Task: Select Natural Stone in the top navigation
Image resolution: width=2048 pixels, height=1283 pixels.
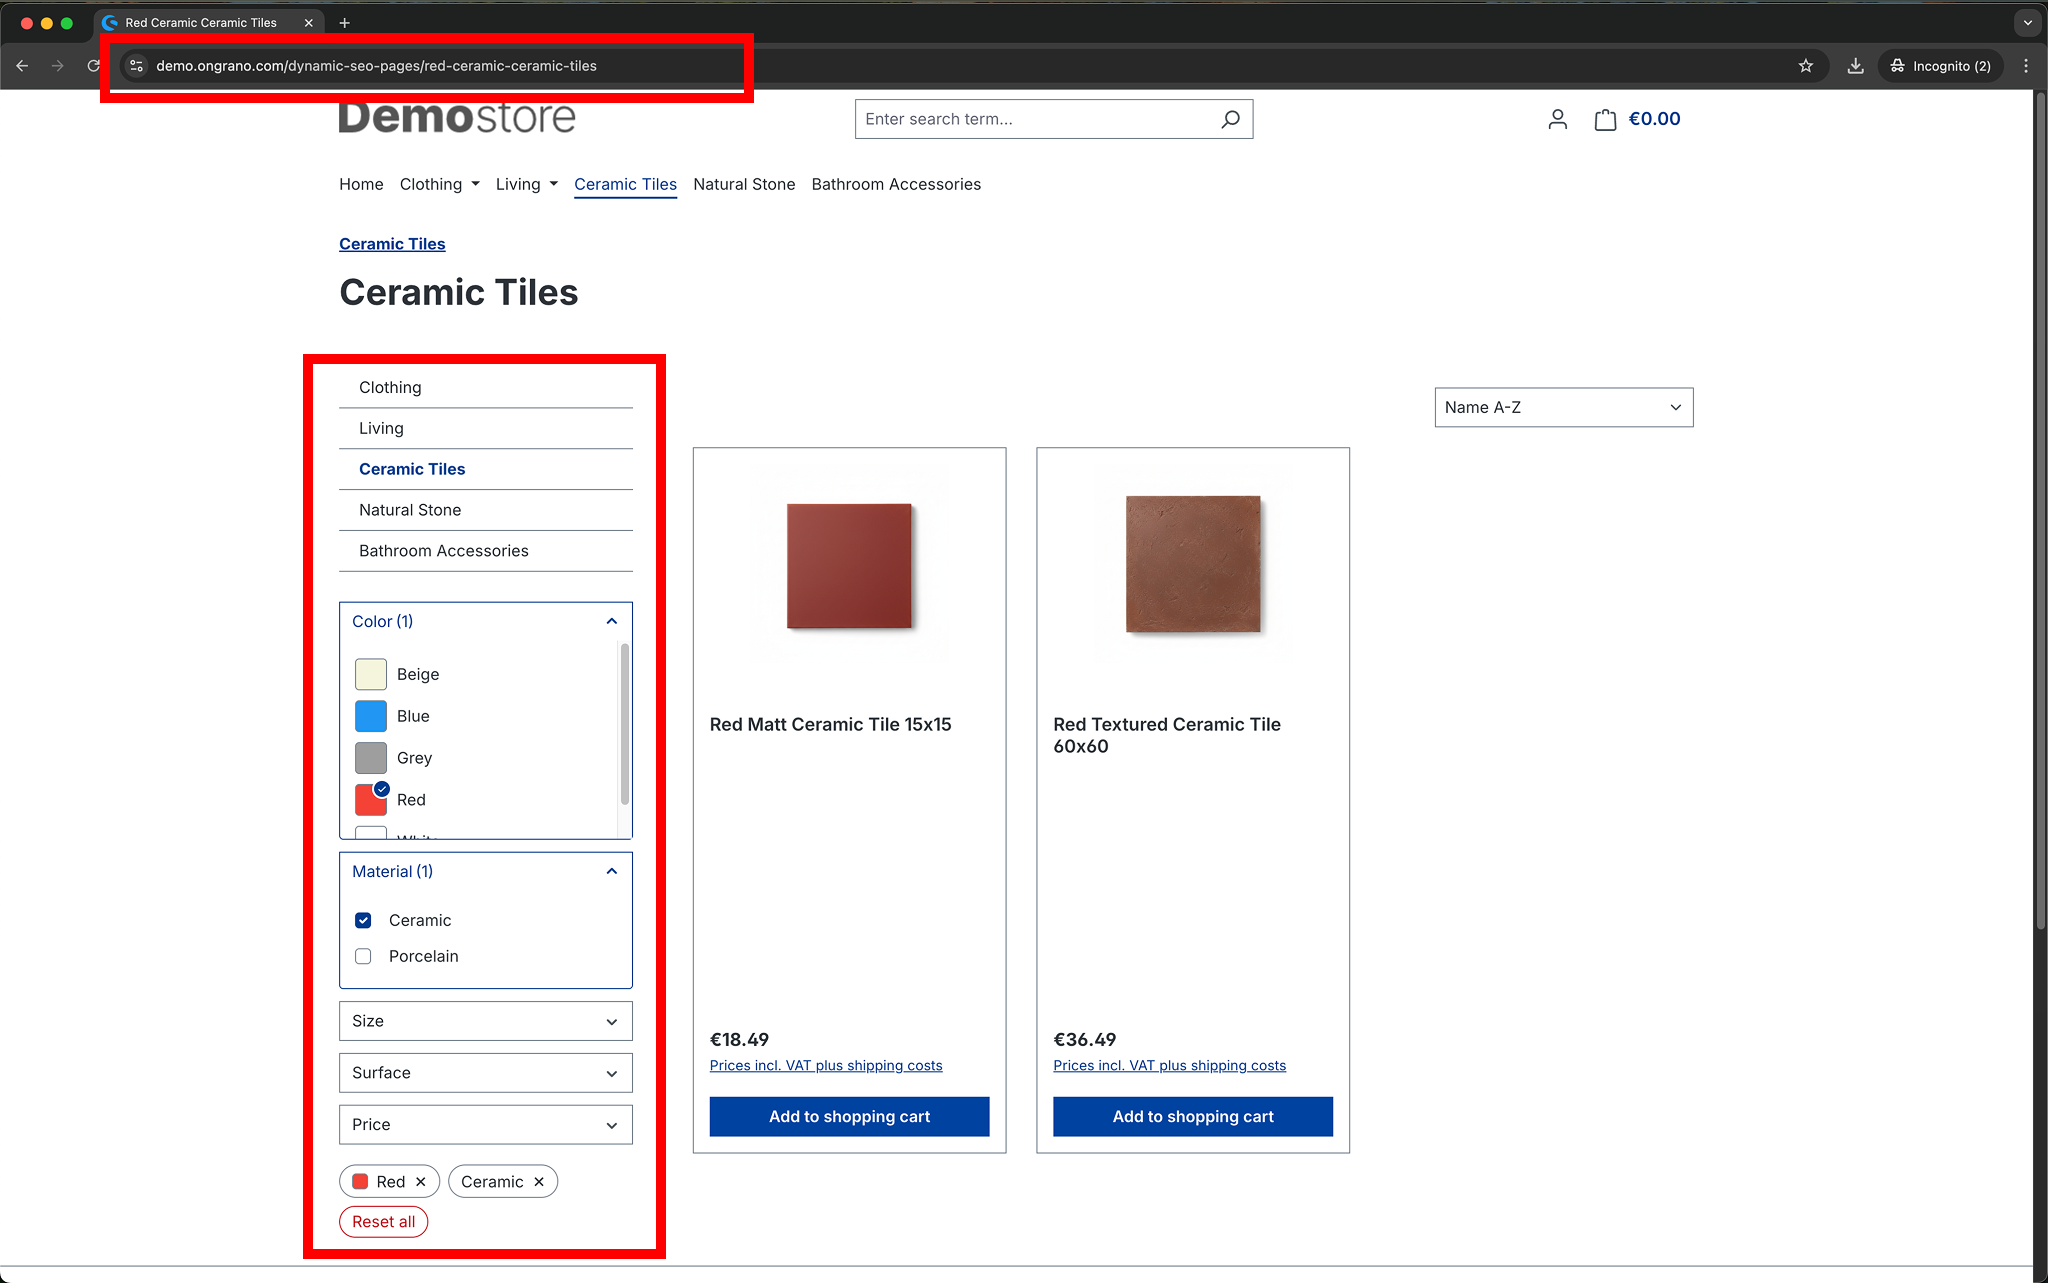Action: point(744,184)
